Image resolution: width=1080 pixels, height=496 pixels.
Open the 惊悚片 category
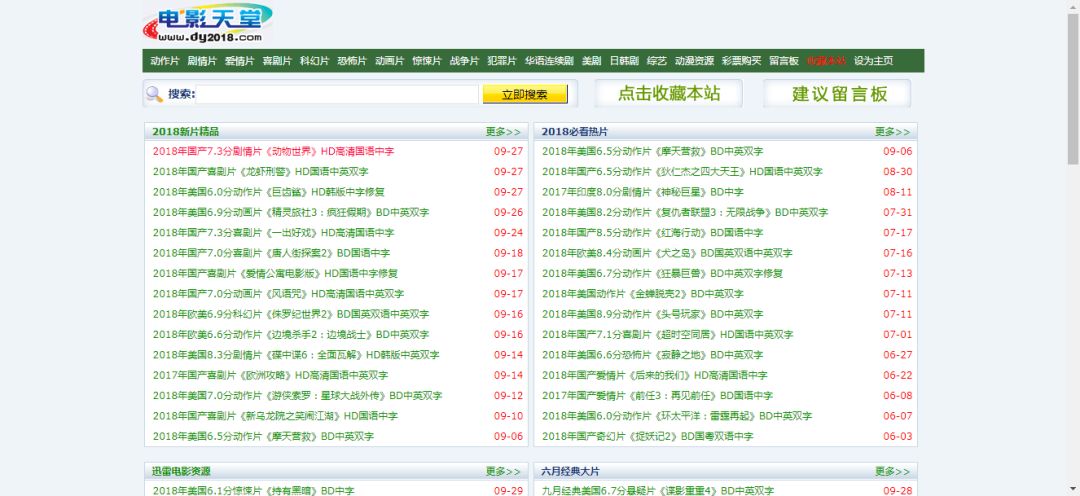click(x=427, y=61)
